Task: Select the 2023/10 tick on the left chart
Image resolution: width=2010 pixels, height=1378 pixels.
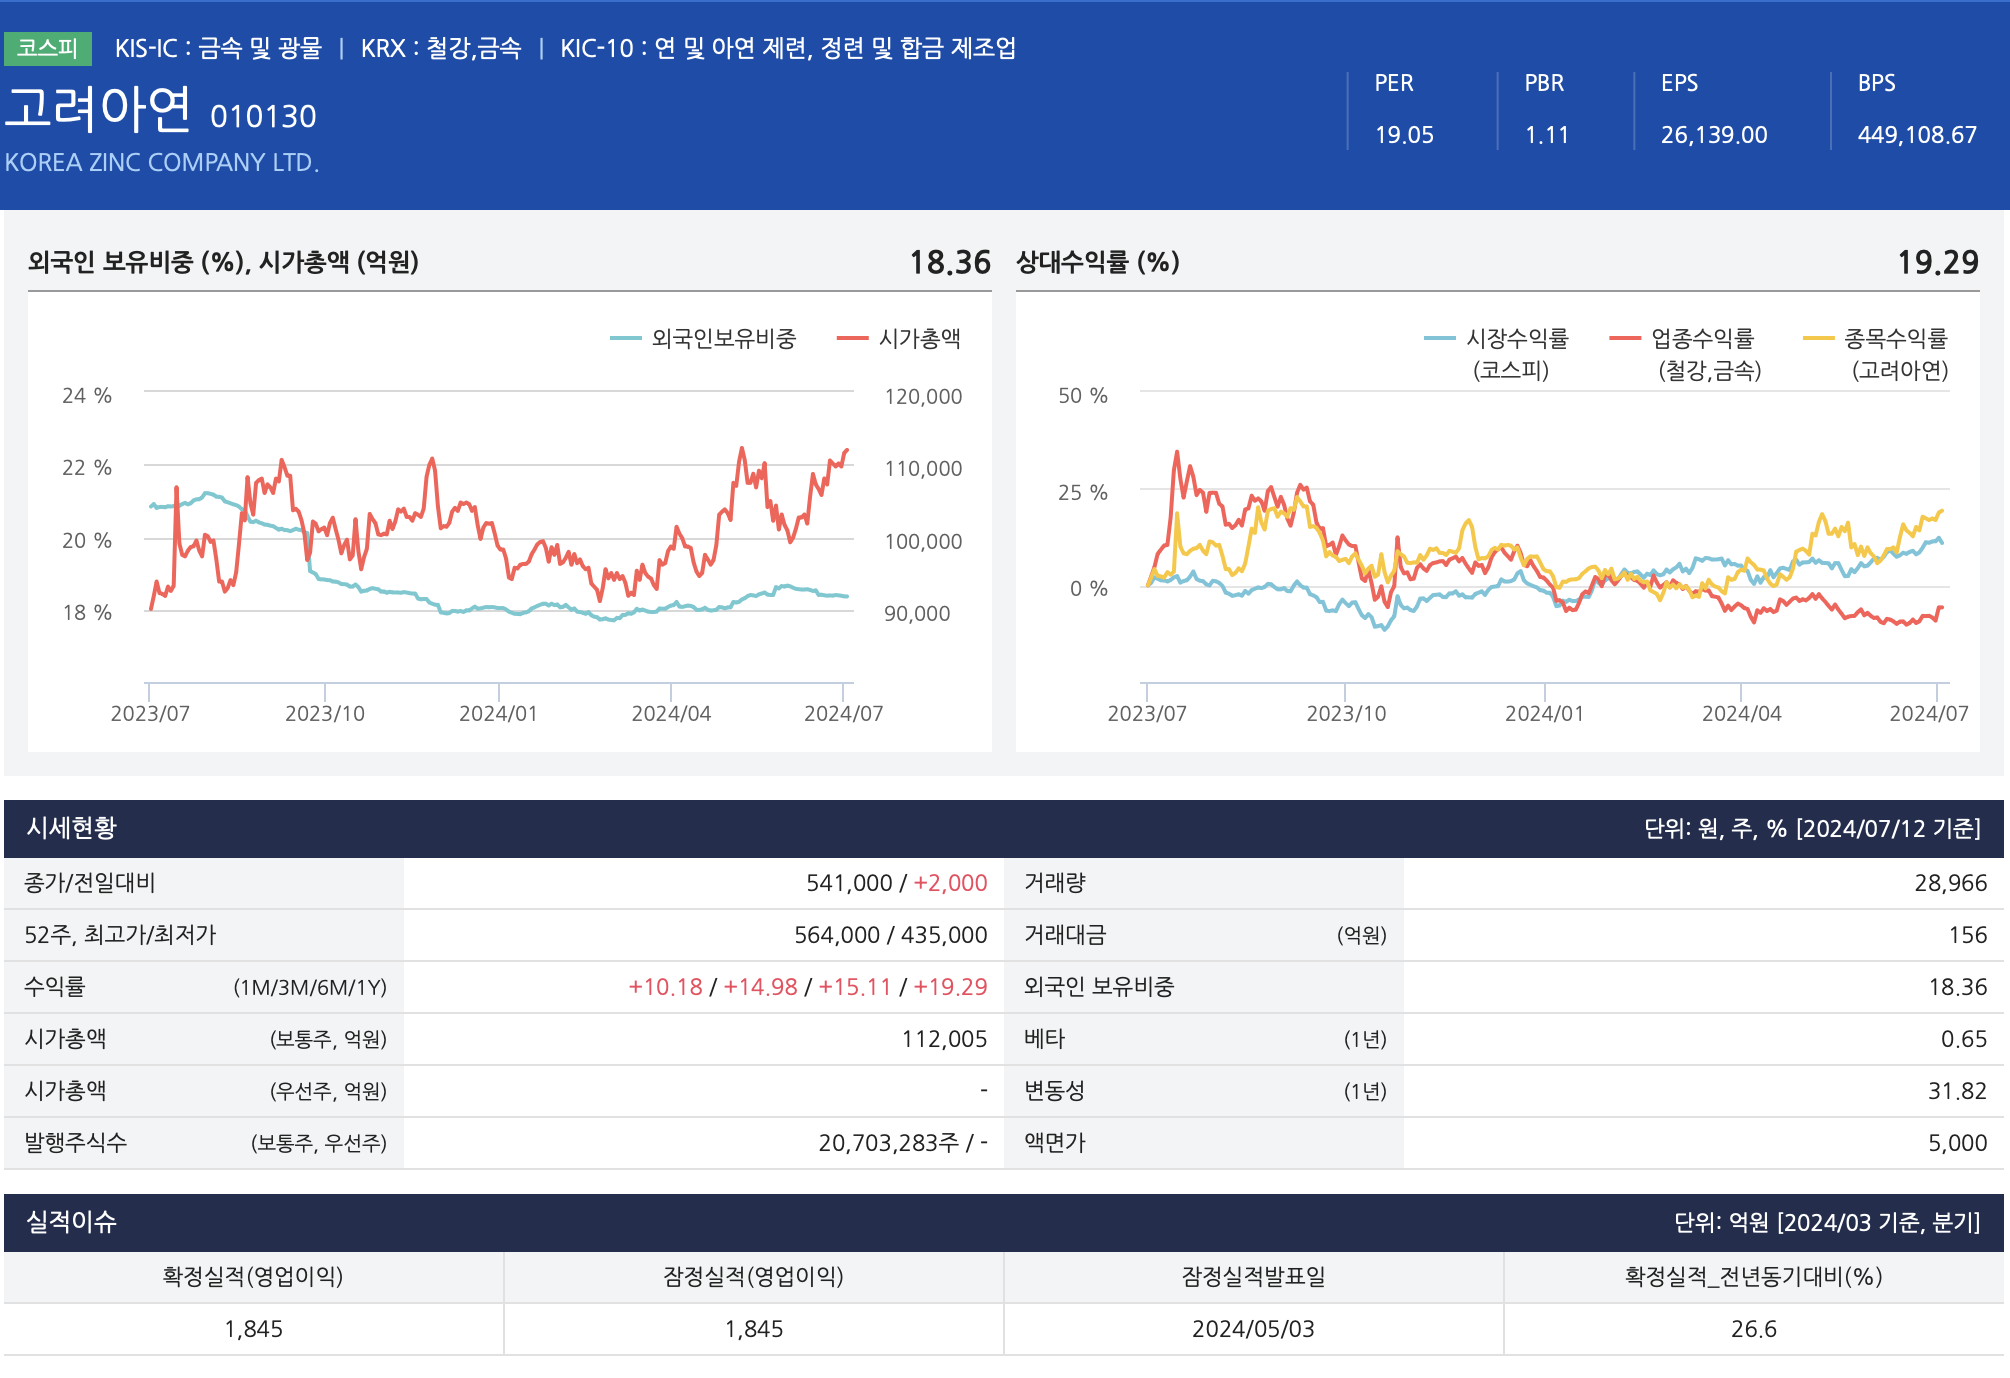Action: (325, 713)
